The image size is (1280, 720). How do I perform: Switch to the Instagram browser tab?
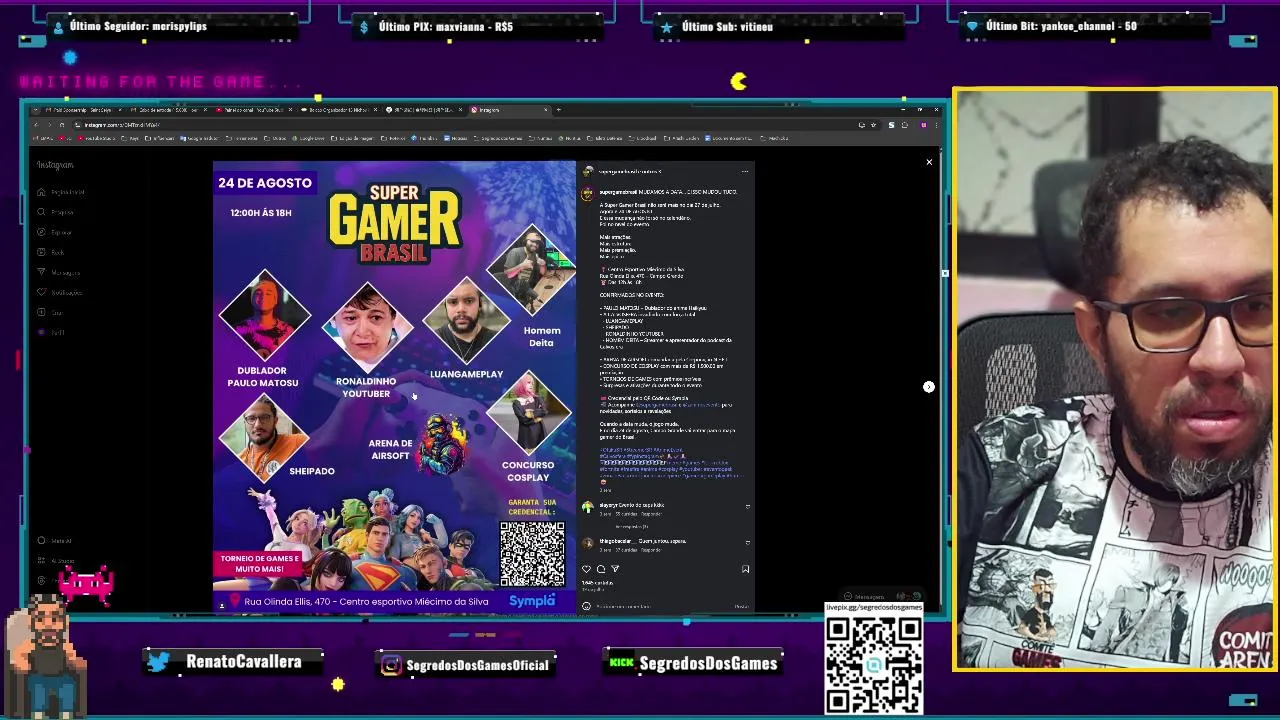point(510,110)
